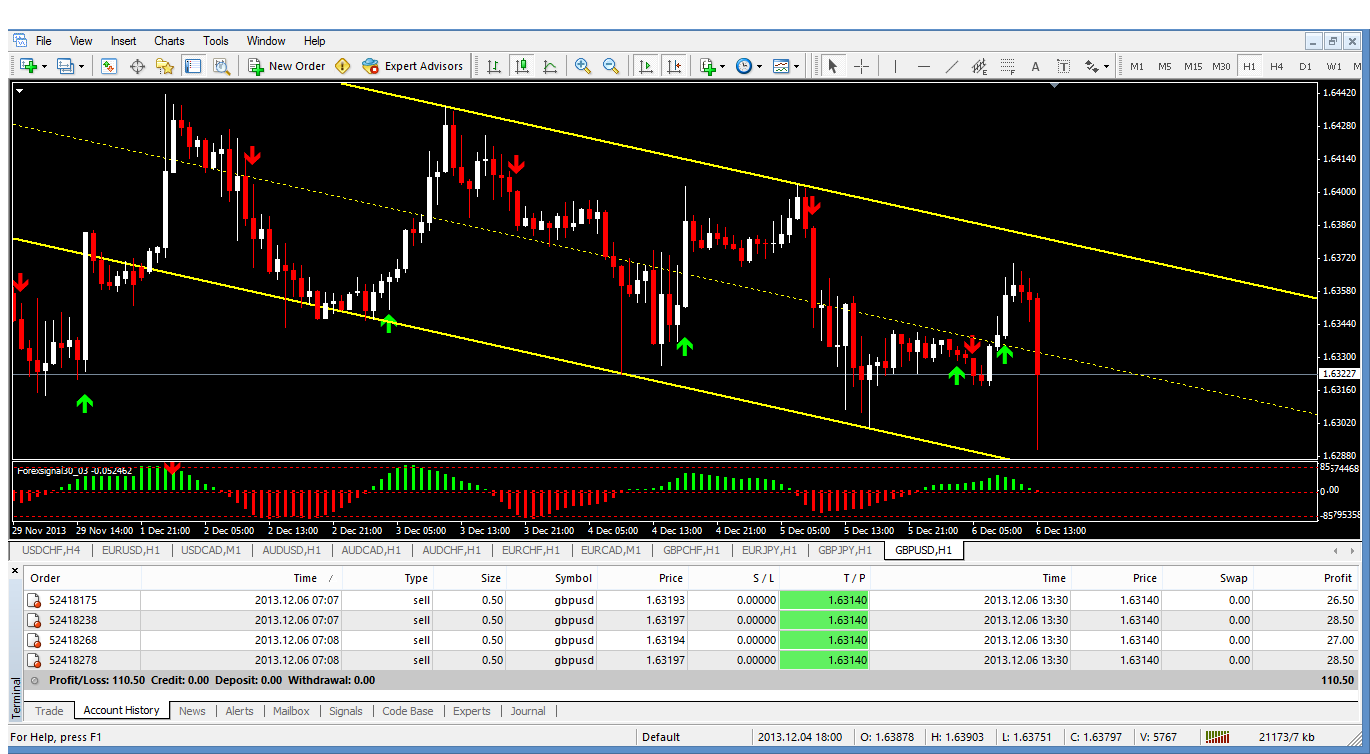
Task: Switch timeframe to W1
Action: pos(1334,66)
